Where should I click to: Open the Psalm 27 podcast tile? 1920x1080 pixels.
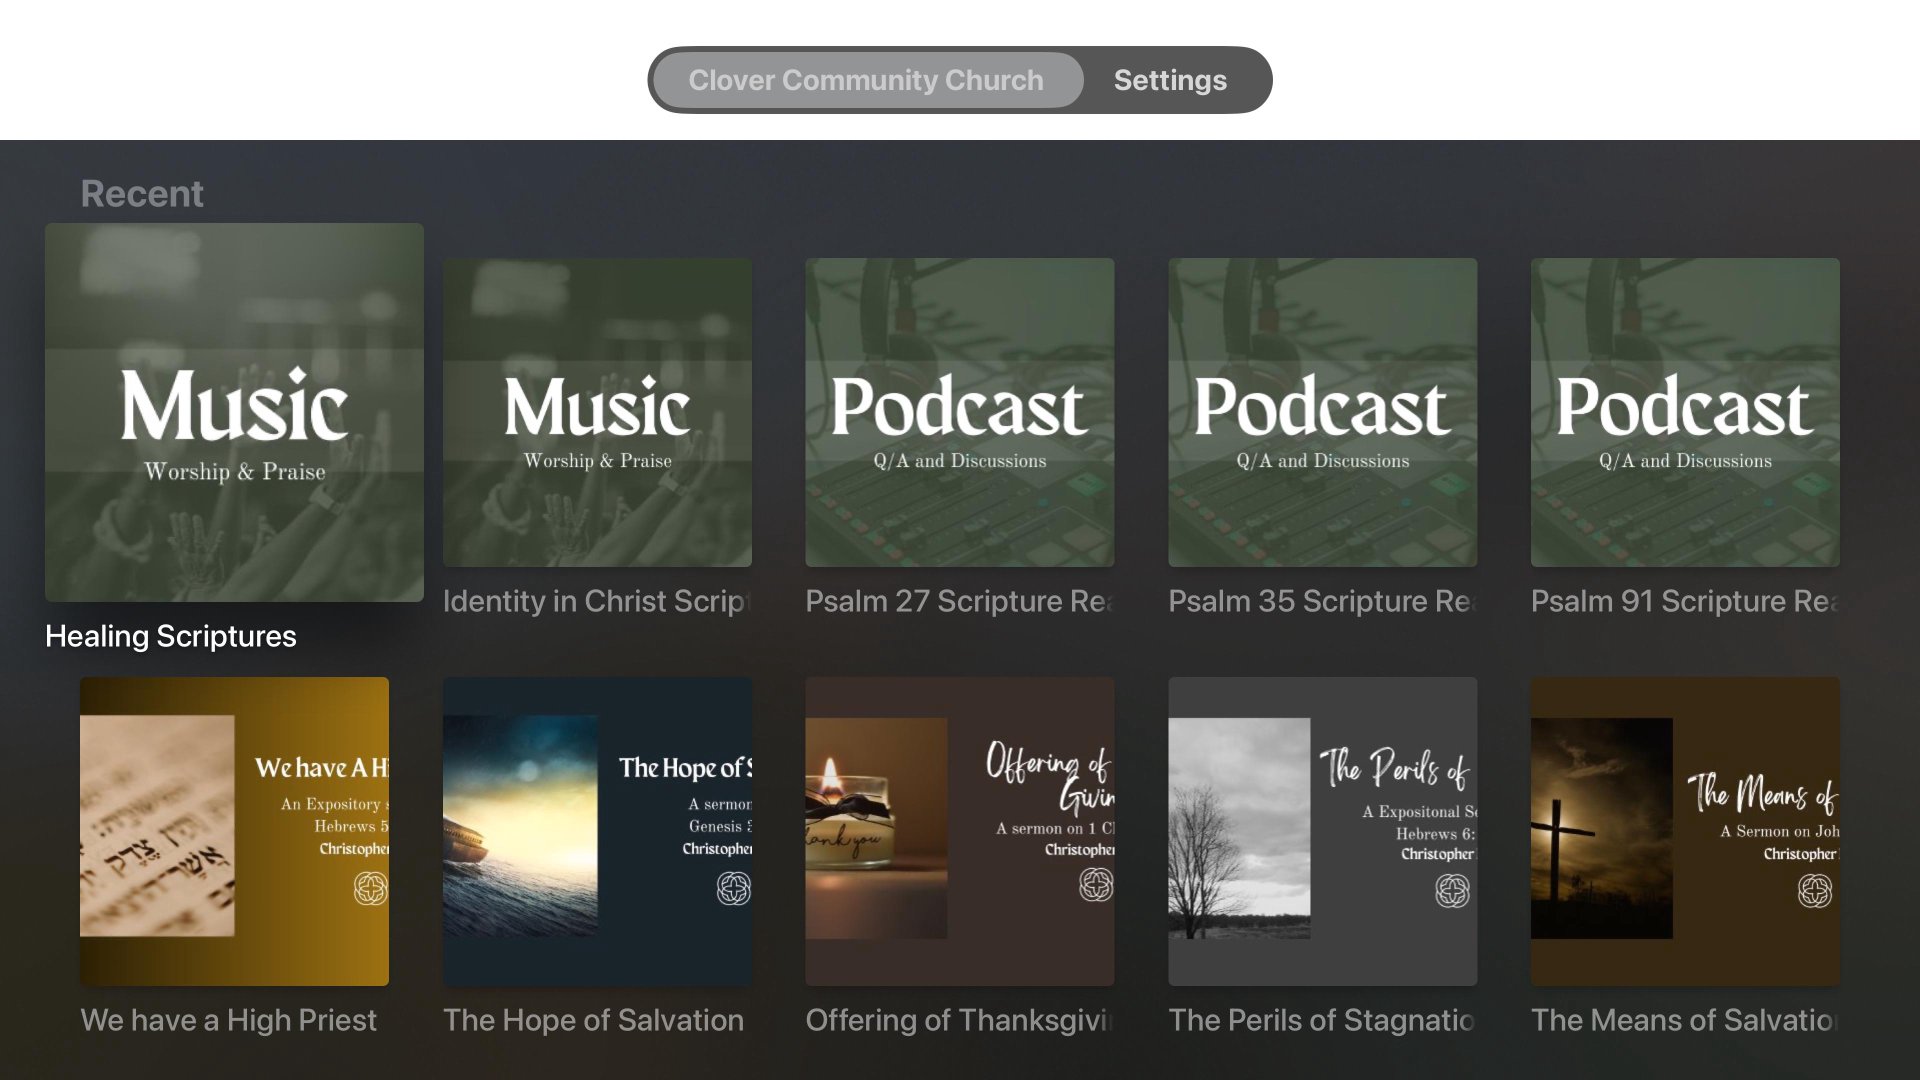point(959,412)
